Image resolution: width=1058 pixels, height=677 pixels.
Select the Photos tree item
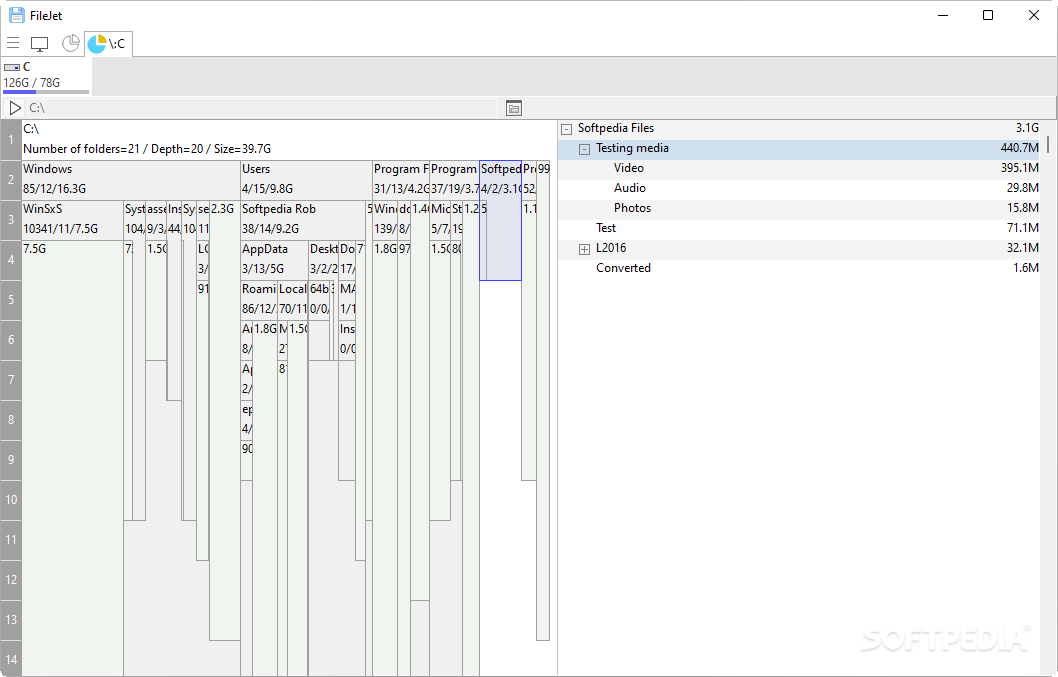[x=632, y=208]
